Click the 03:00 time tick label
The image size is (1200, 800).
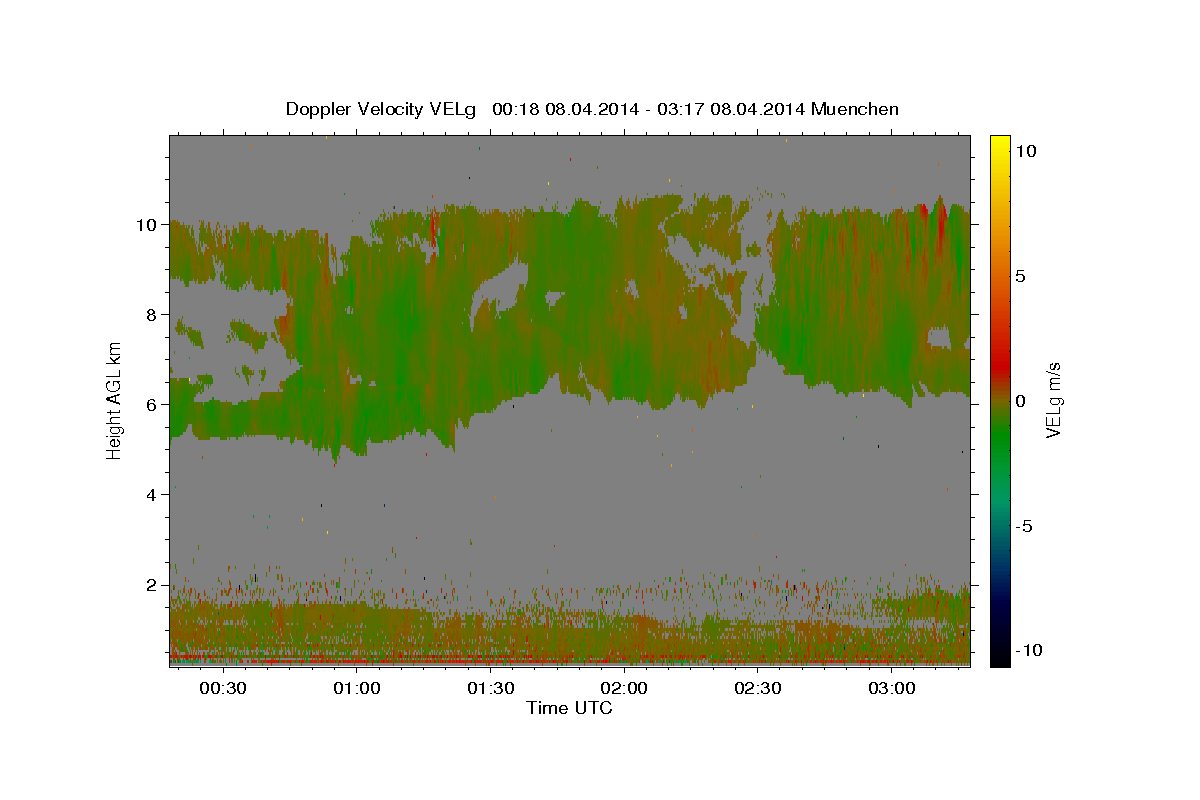(x=892, y=689)
